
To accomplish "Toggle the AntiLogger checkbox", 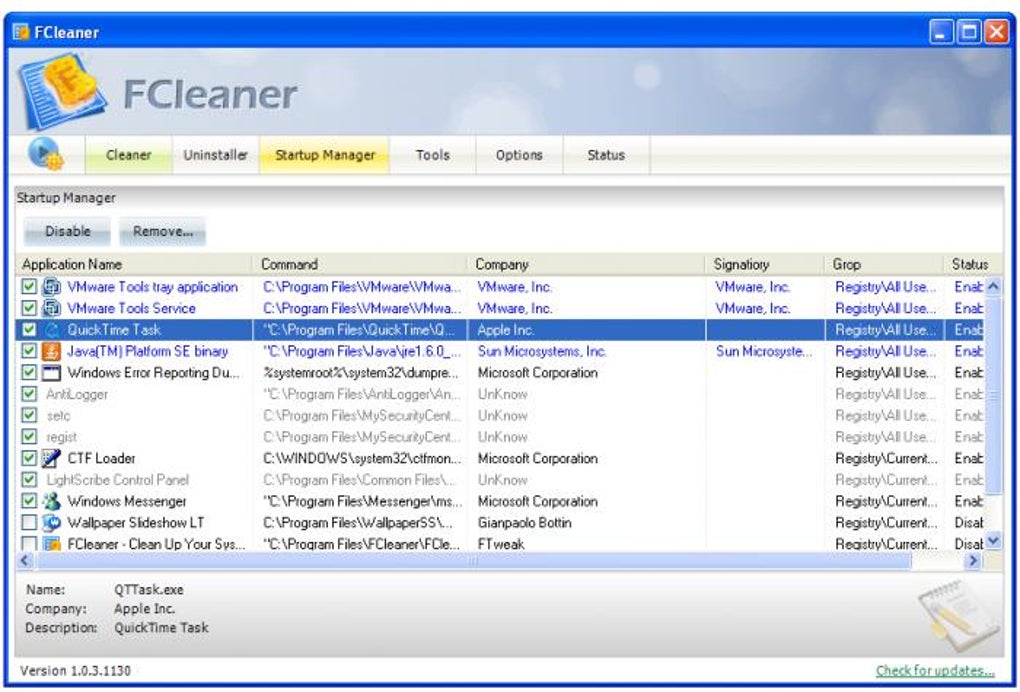I will click(29, 394).
